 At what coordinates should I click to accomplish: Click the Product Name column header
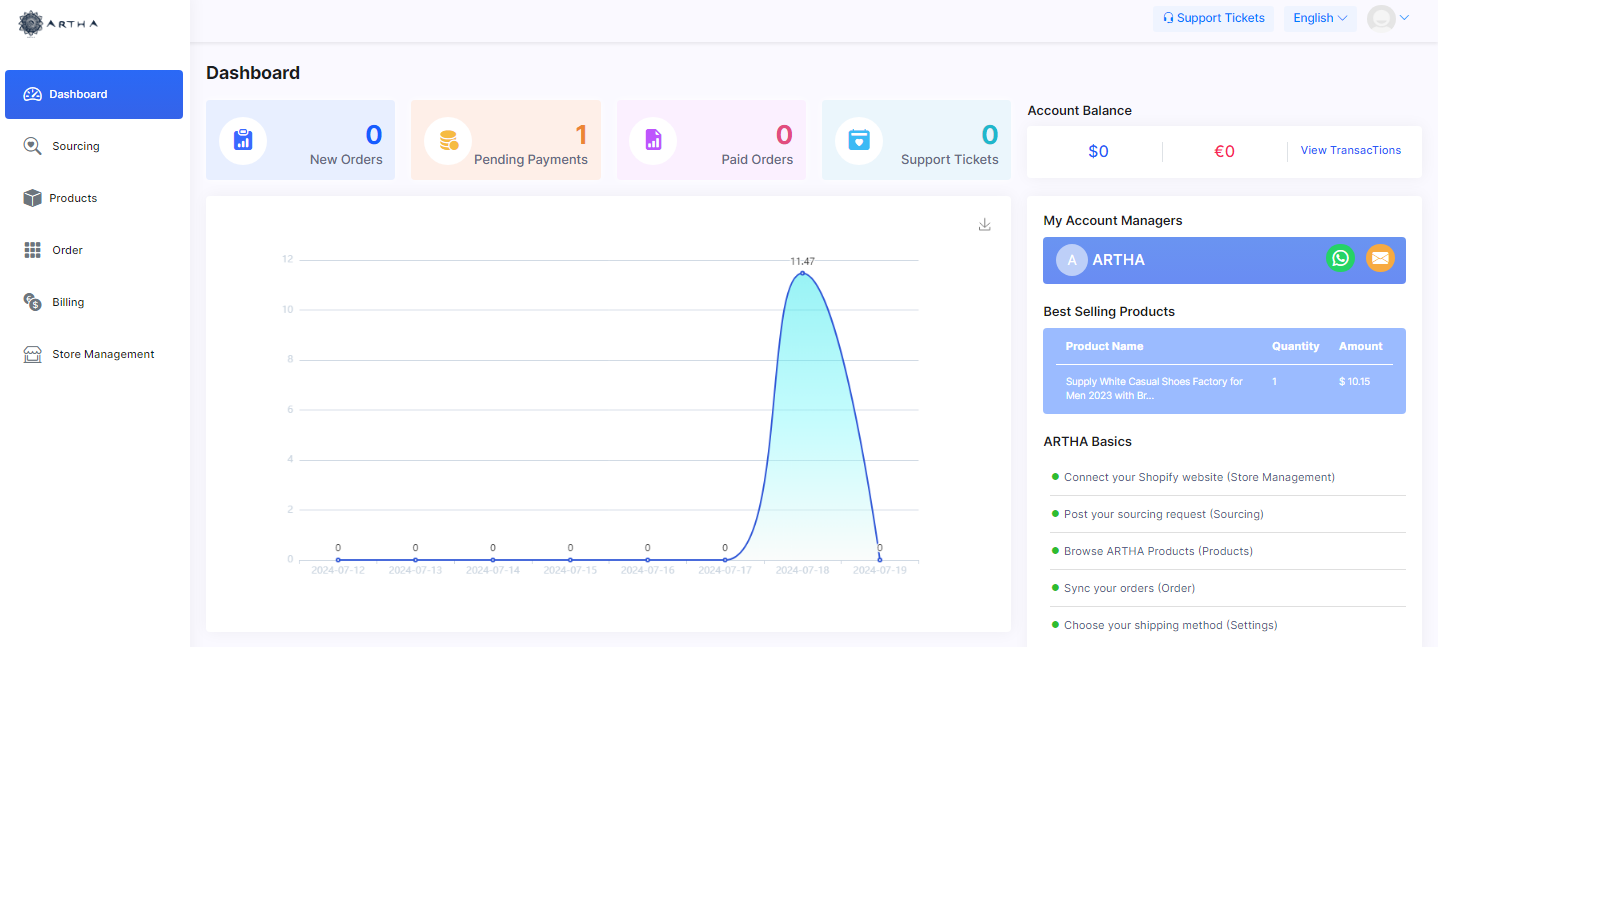[x=1104, y=346]
